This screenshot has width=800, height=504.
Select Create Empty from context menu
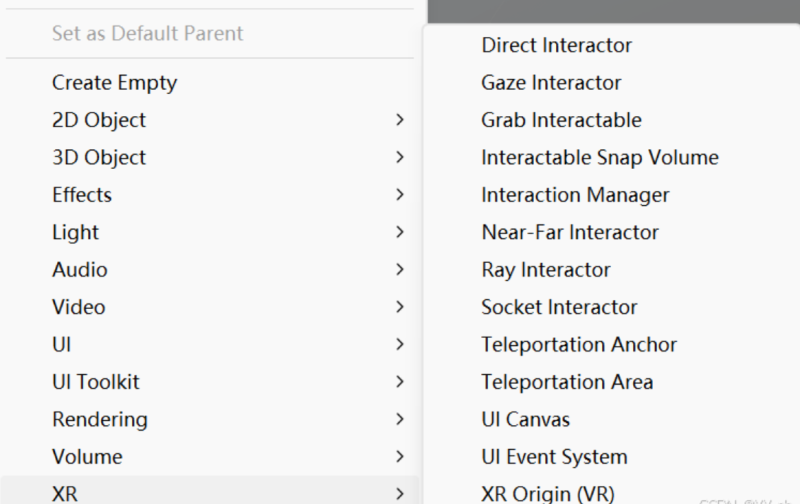114,82
